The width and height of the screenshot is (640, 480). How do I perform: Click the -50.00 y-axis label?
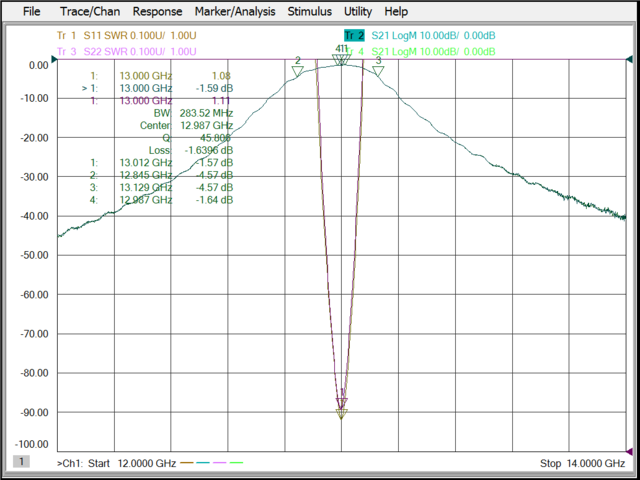coord(34,255)
